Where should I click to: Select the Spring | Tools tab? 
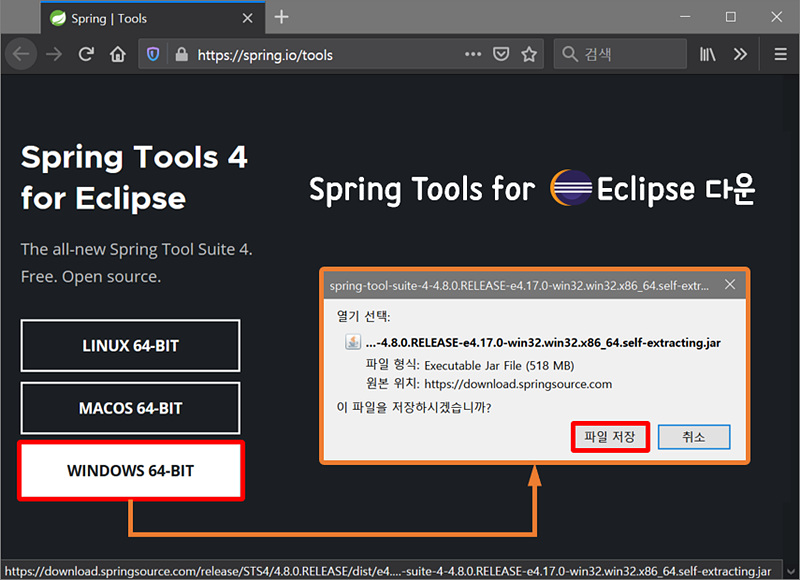(153, 18)
